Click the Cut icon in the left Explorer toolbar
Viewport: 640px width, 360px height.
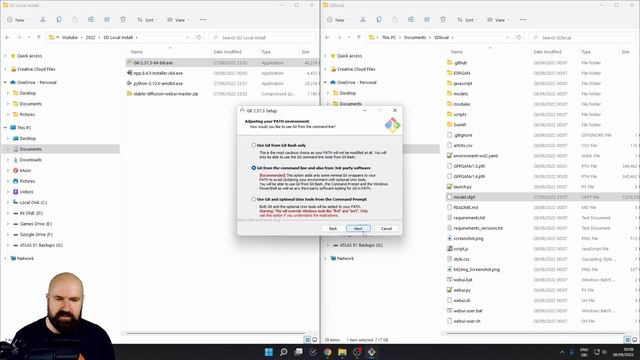tap(43, 20)
